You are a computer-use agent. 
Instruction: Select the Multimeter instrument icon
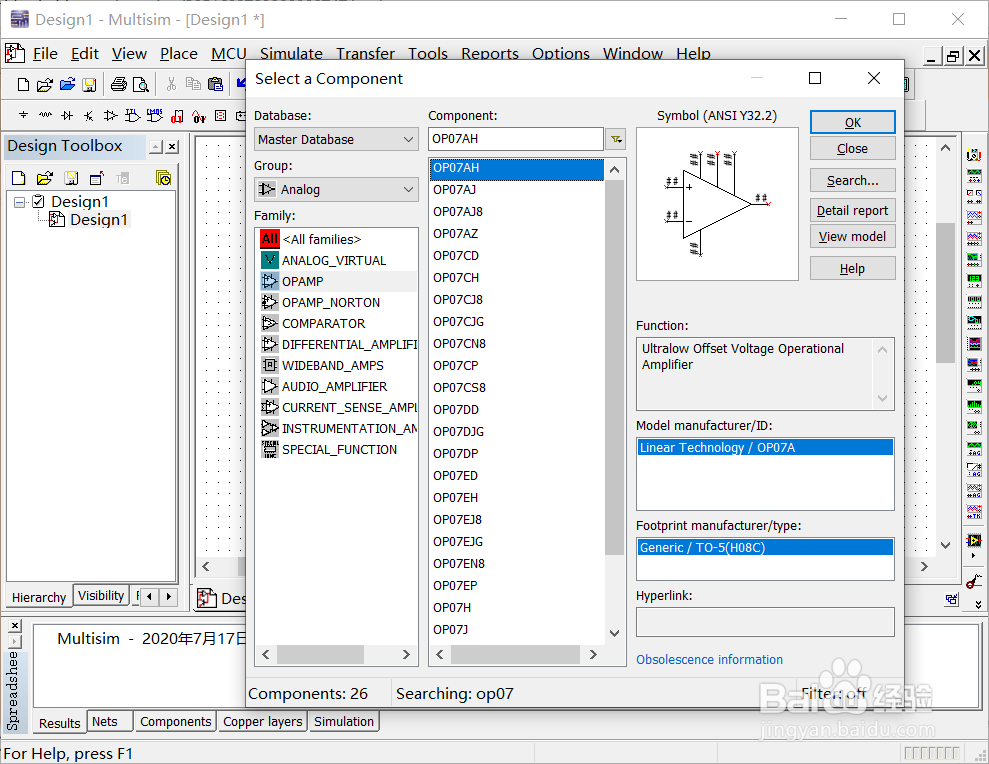pos(974,154)
